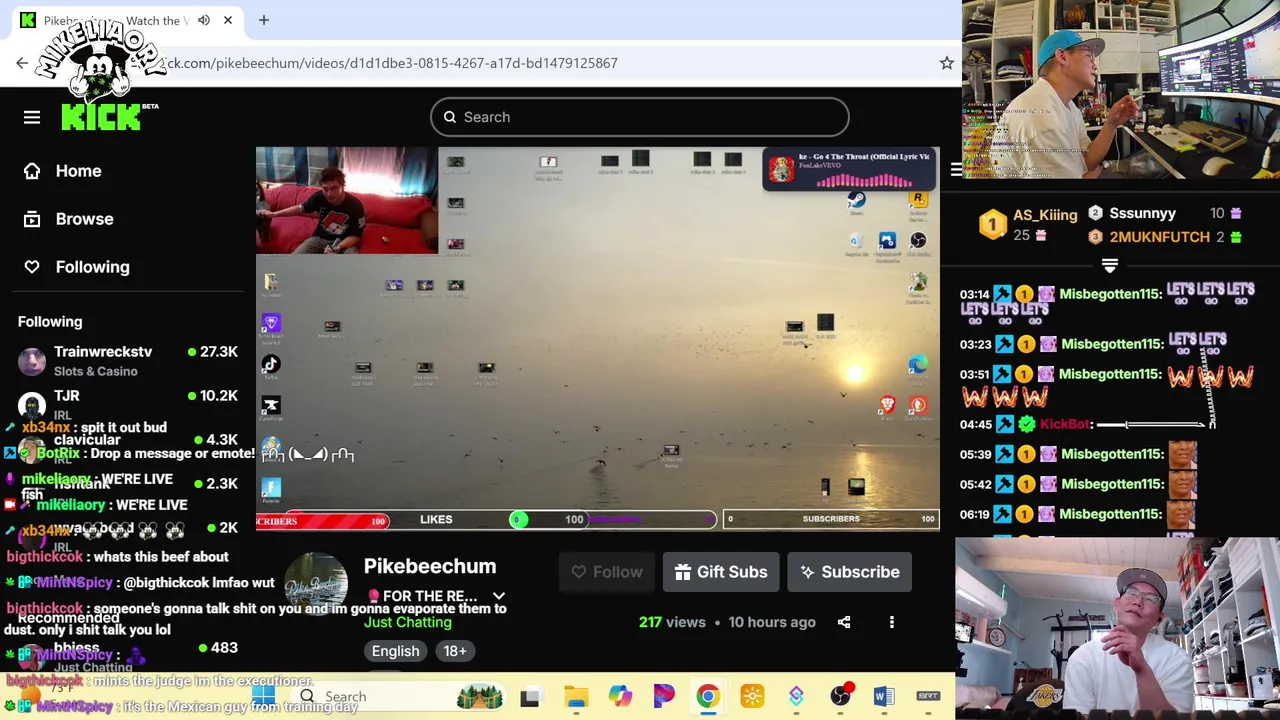
Task: Share the video via share icon
Action: pos(844,622)
